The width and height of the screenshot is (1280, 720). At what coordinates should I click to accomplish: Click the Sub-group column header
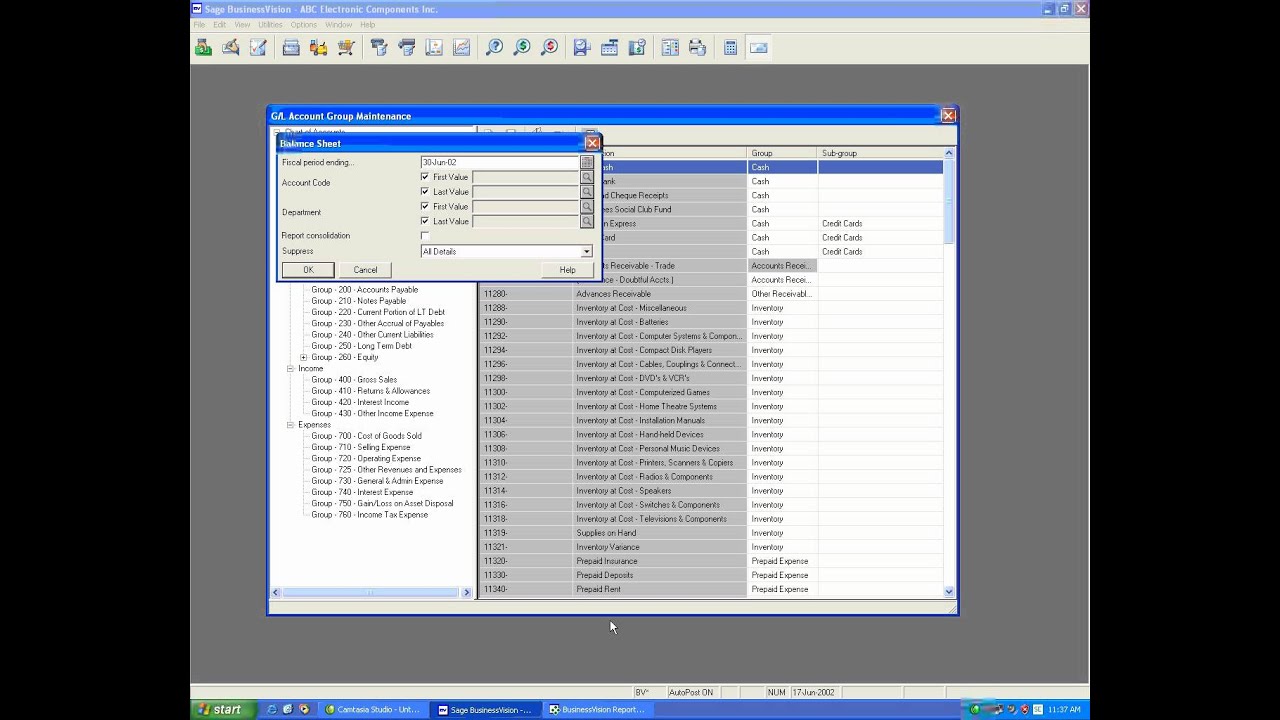pos(880,153)
